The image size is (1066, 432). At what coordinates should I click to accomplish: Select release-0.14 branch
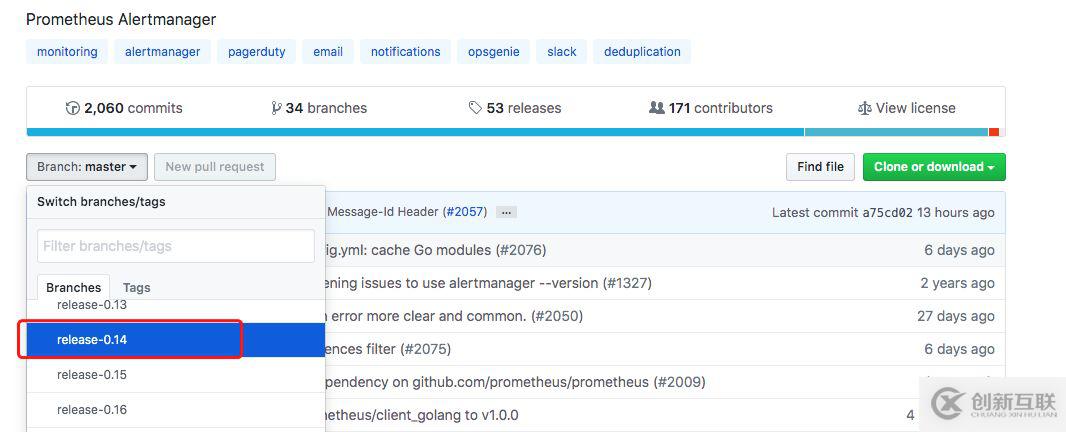click(x=175, y=339)
